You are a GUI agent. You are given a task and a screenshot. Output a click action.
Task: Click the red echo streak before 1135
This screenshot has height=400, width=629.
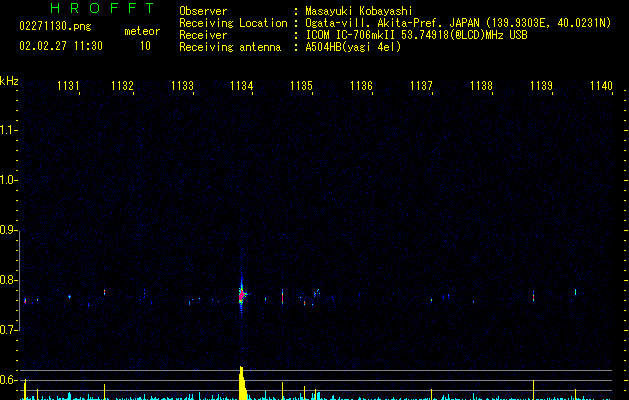(x=282, y=297)
